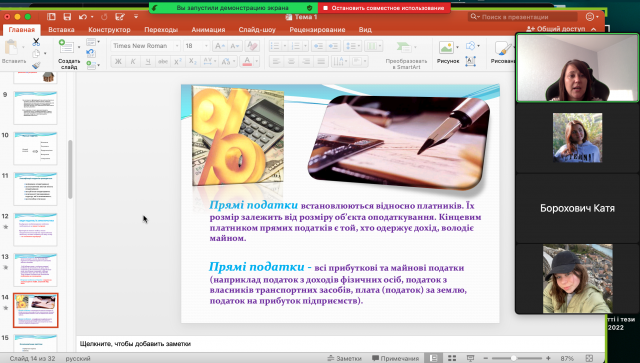Collapse the ribbon chevron near Общий доступ
The image size is (640, 363).
point(593,29)
